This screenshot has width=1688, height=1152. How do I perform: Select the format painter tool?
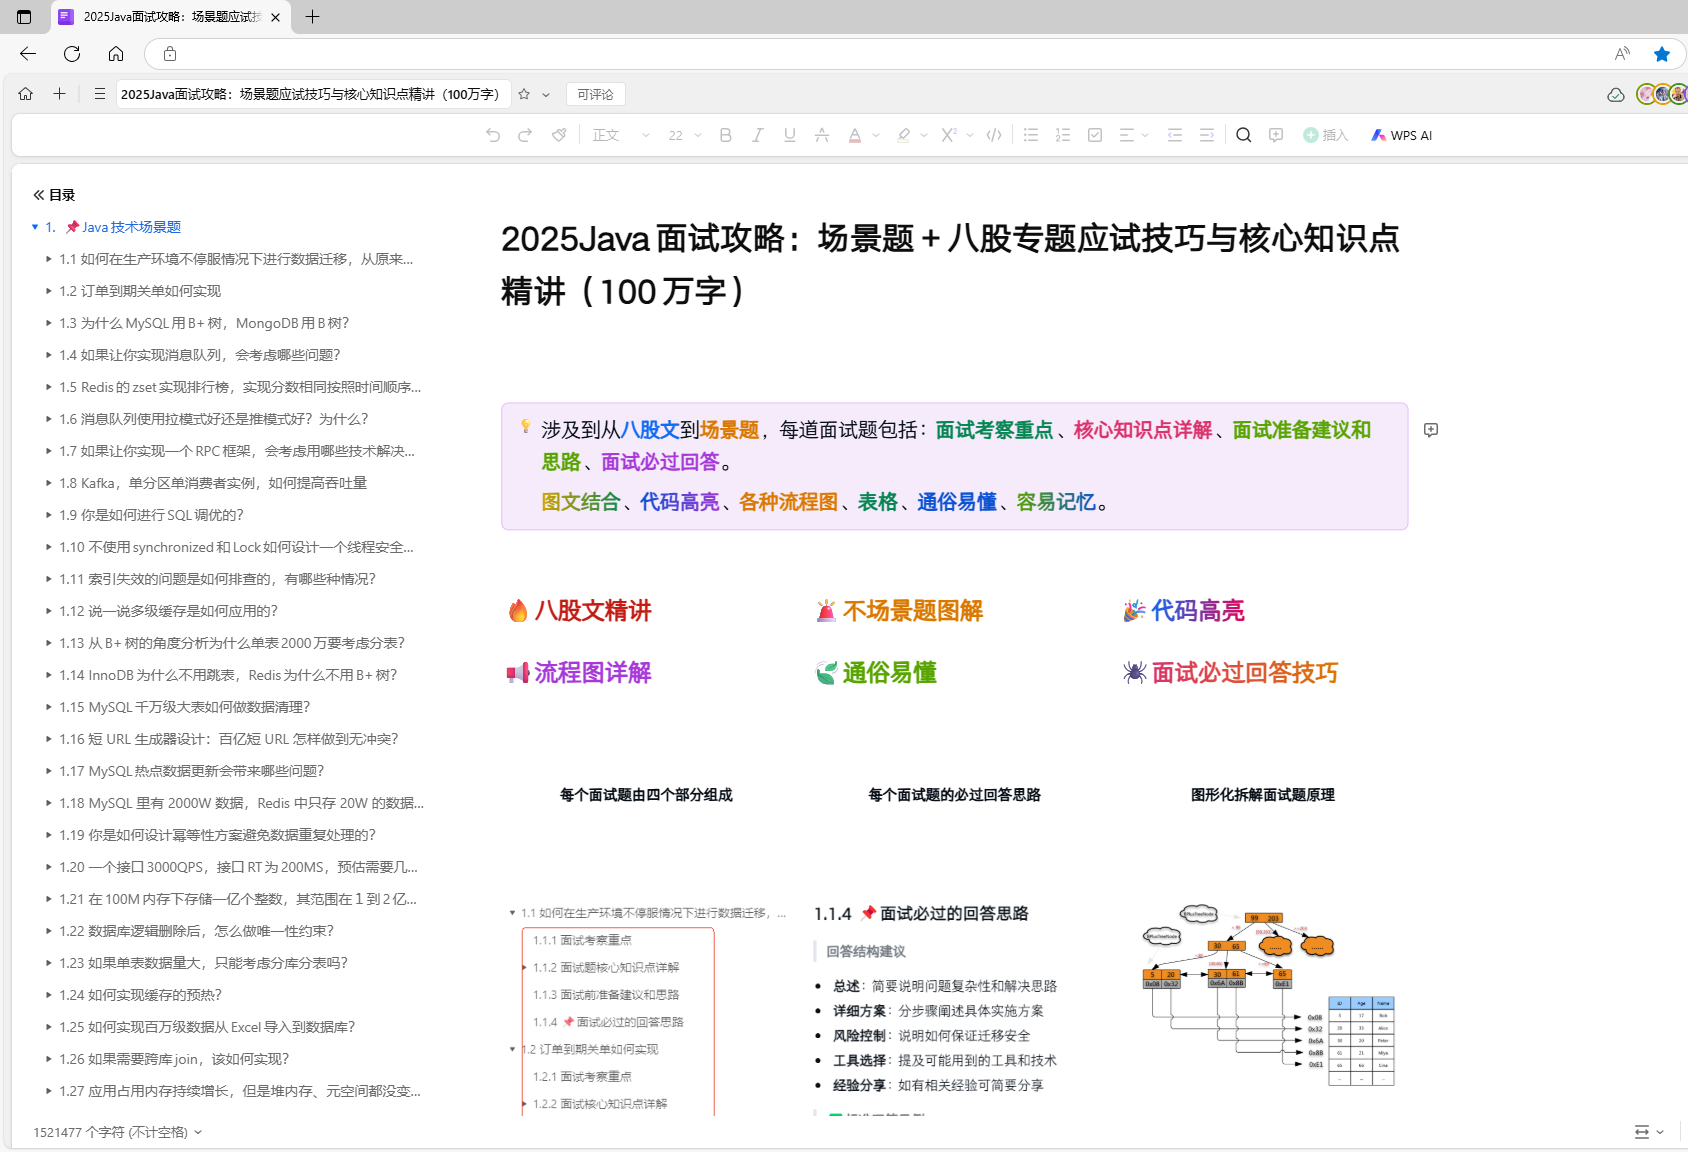click(x=559, y=135)
